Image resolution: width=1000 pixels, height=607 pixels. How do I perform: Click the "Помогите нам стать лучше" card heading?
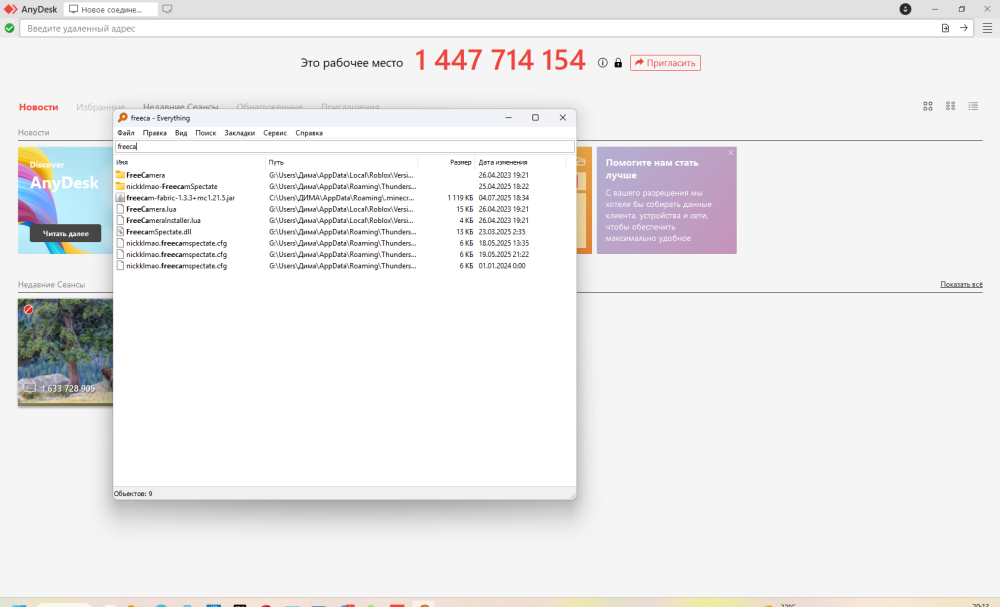click(652, 168)
